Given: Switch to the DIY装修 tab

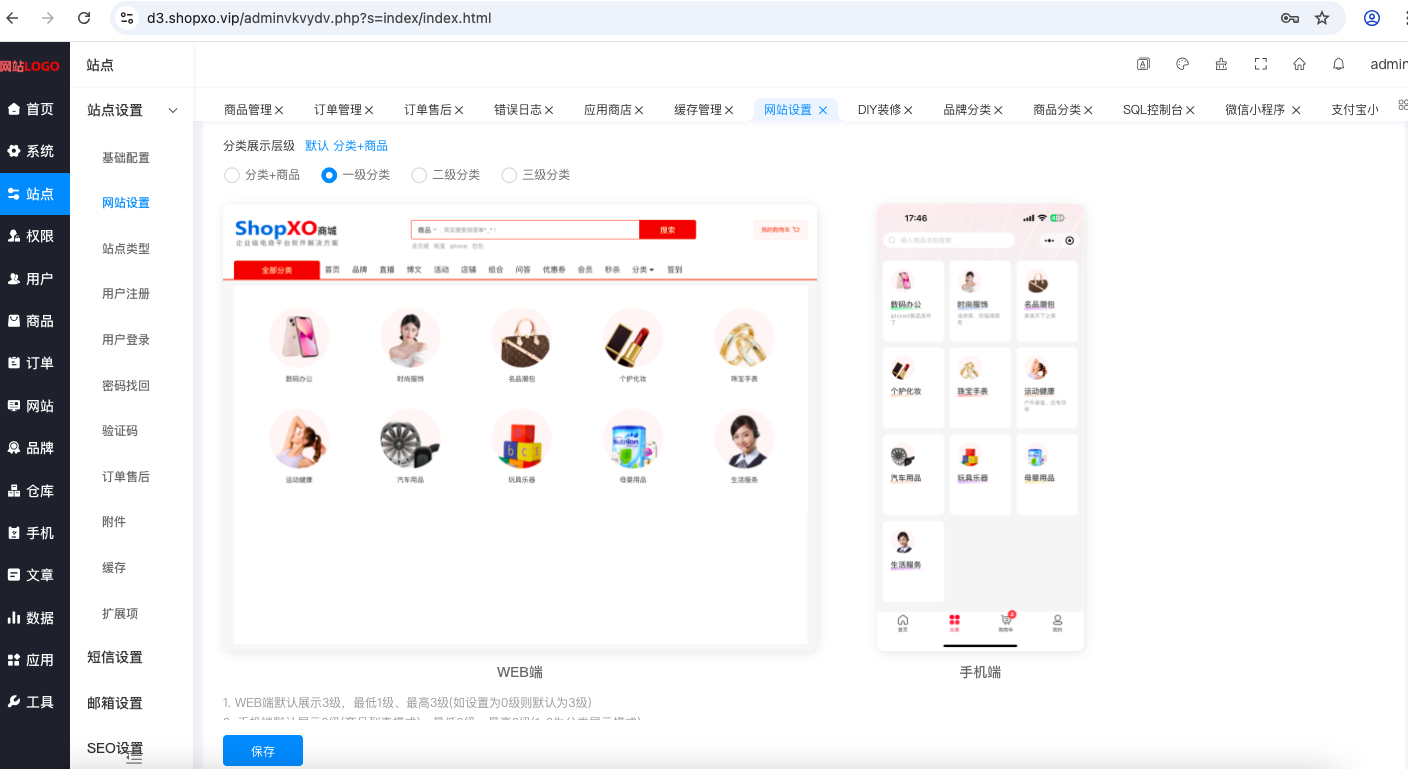Looking at the screenshot, I should click(879, 110).
